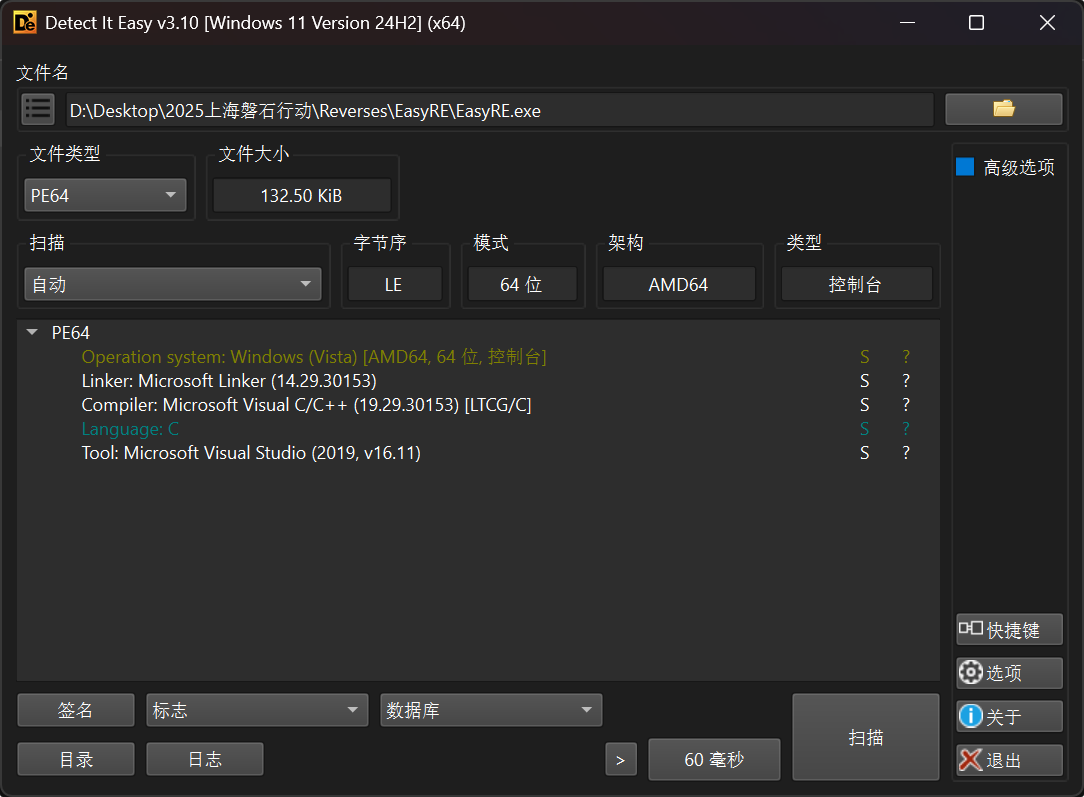Open the 目录 button
The image size is (1084, 797).
tap(75, 759)
